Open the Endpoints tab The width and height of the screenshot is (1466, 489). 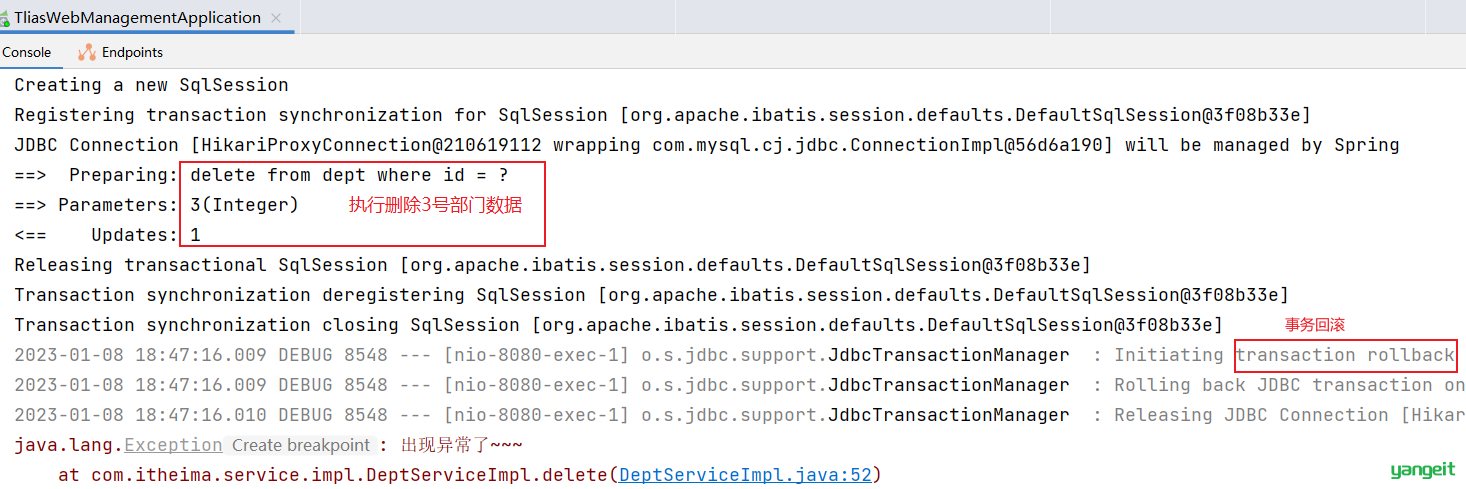(x=120, y=52)
